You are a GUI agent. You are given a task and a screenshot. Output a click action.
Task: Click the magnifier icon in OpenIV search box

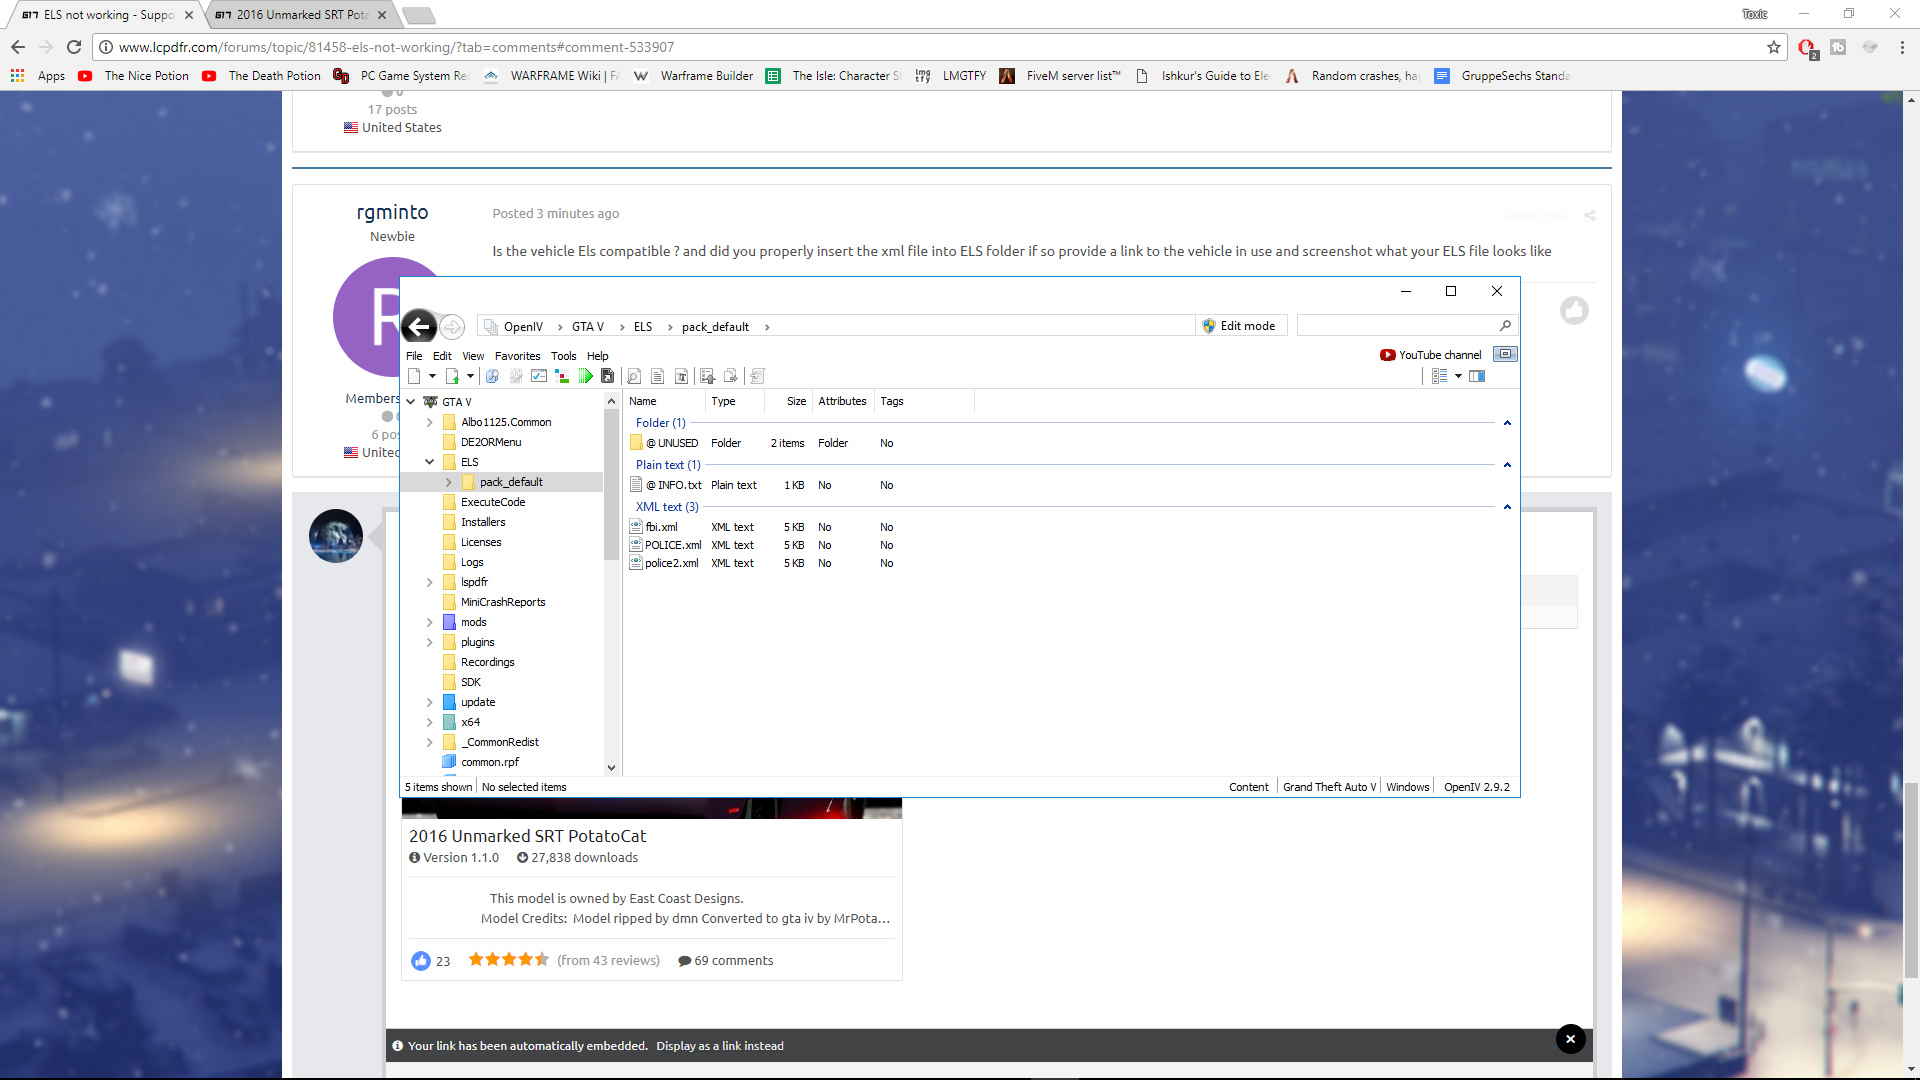(1505, 326)
